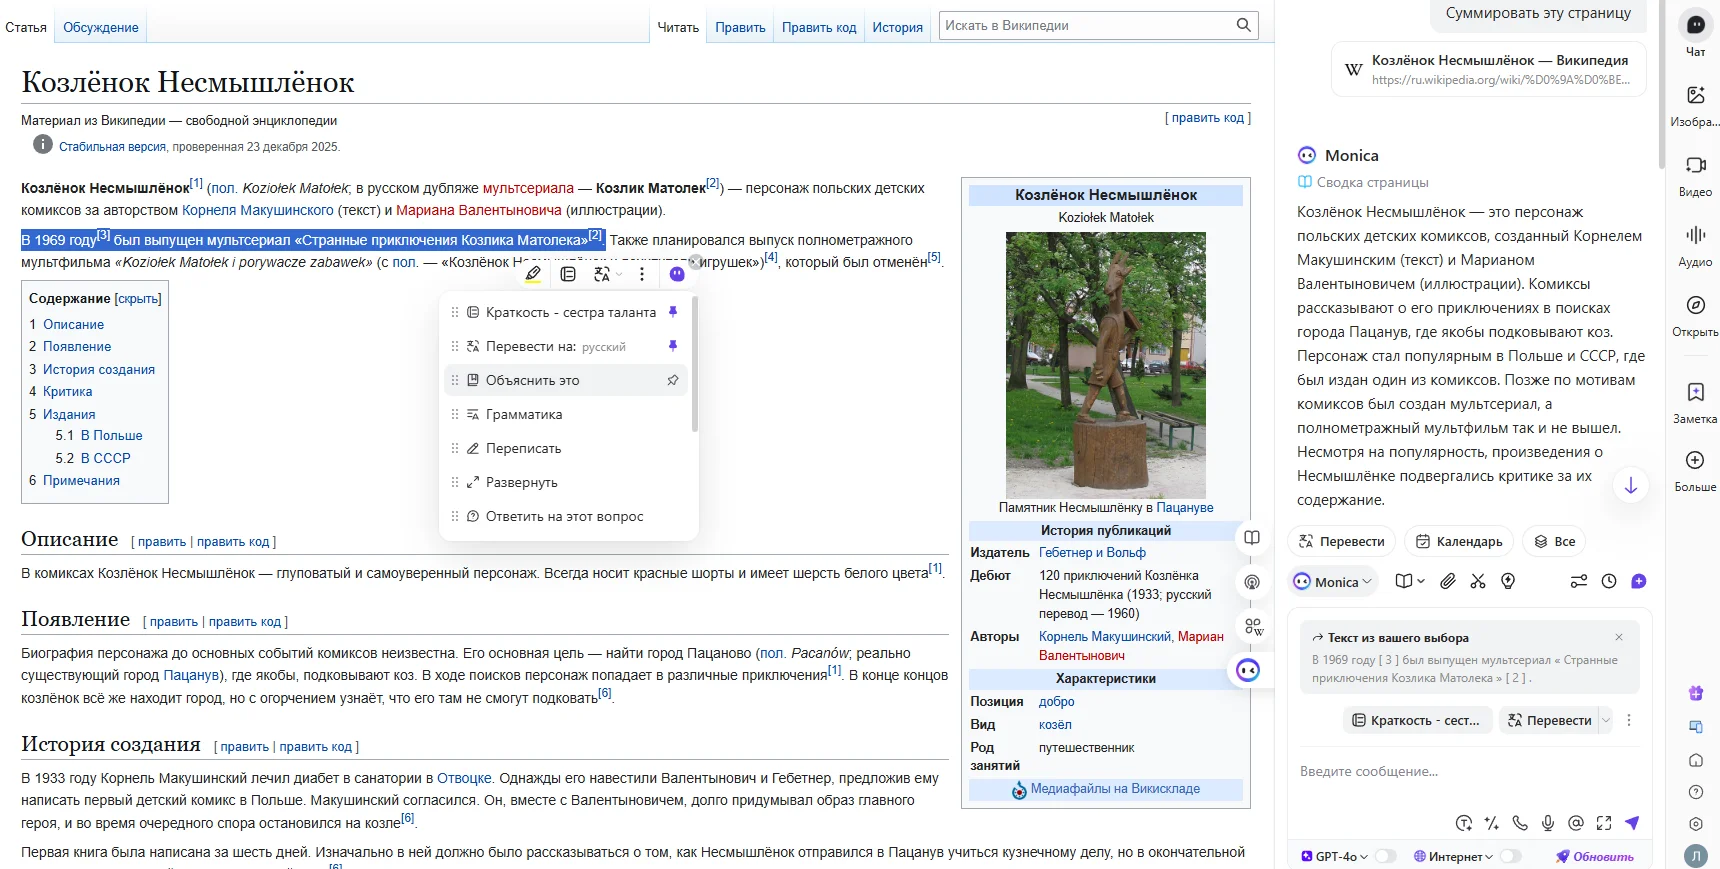Viewport: 1720px width, 869px height.
Task: Open the help question mark icon in sidebar
Action: (1696, 792)
